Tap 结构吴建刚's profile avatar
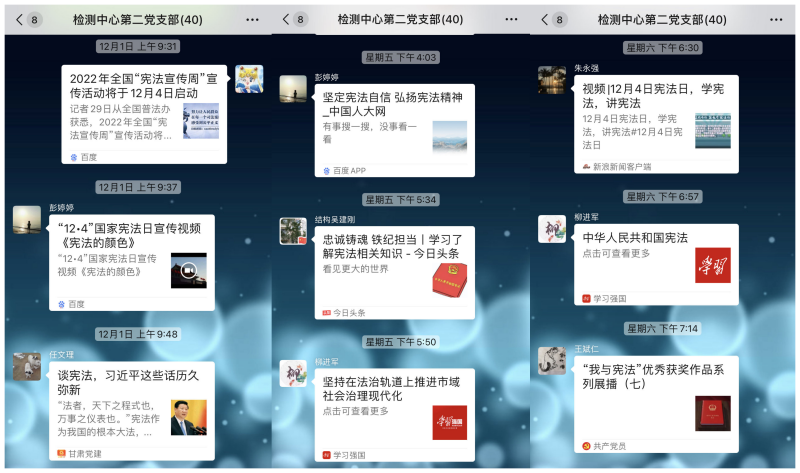Viewport: 800px width, 473px height. (293, 231)
